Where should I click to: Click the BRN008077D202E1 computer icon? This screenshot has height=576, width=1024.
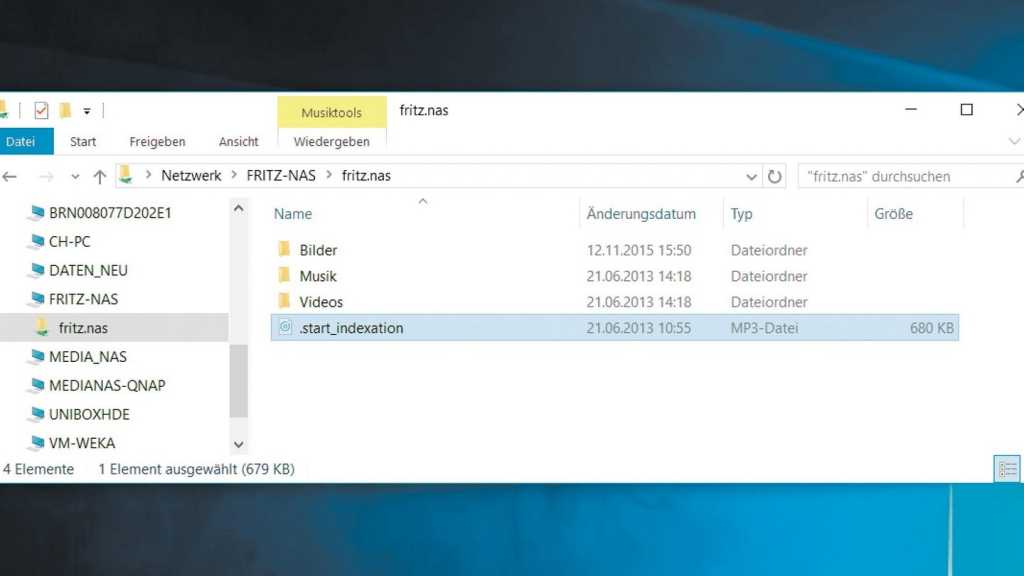[37, 213]
